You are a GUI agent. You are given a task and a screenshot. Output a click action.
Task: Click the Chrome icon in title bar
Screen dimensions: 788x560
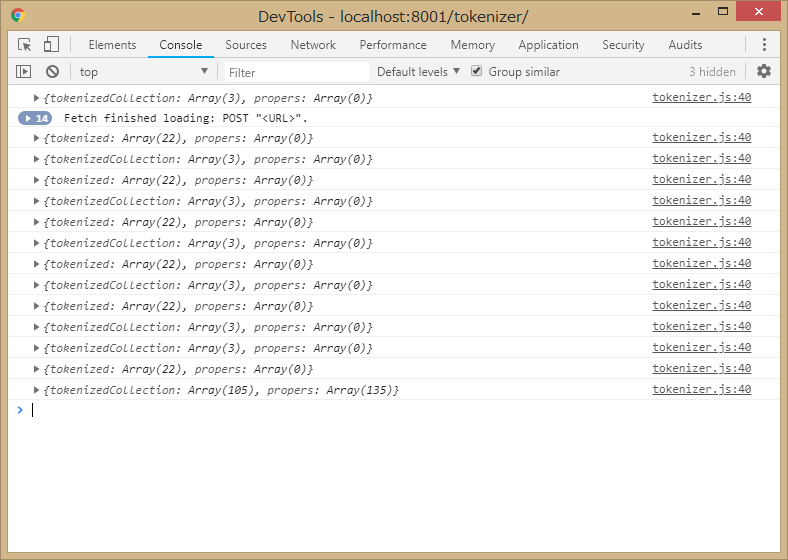(x=18, y=16)
